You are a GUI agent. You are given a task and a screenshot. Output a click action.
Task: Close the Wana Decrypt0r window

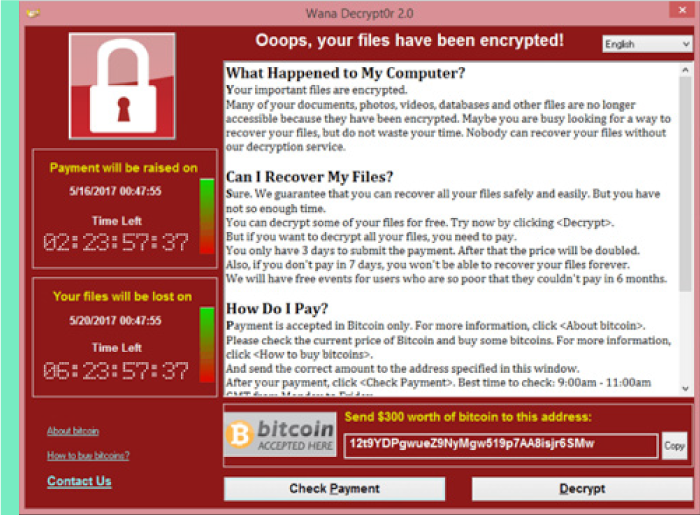click(x=682, y=10)
